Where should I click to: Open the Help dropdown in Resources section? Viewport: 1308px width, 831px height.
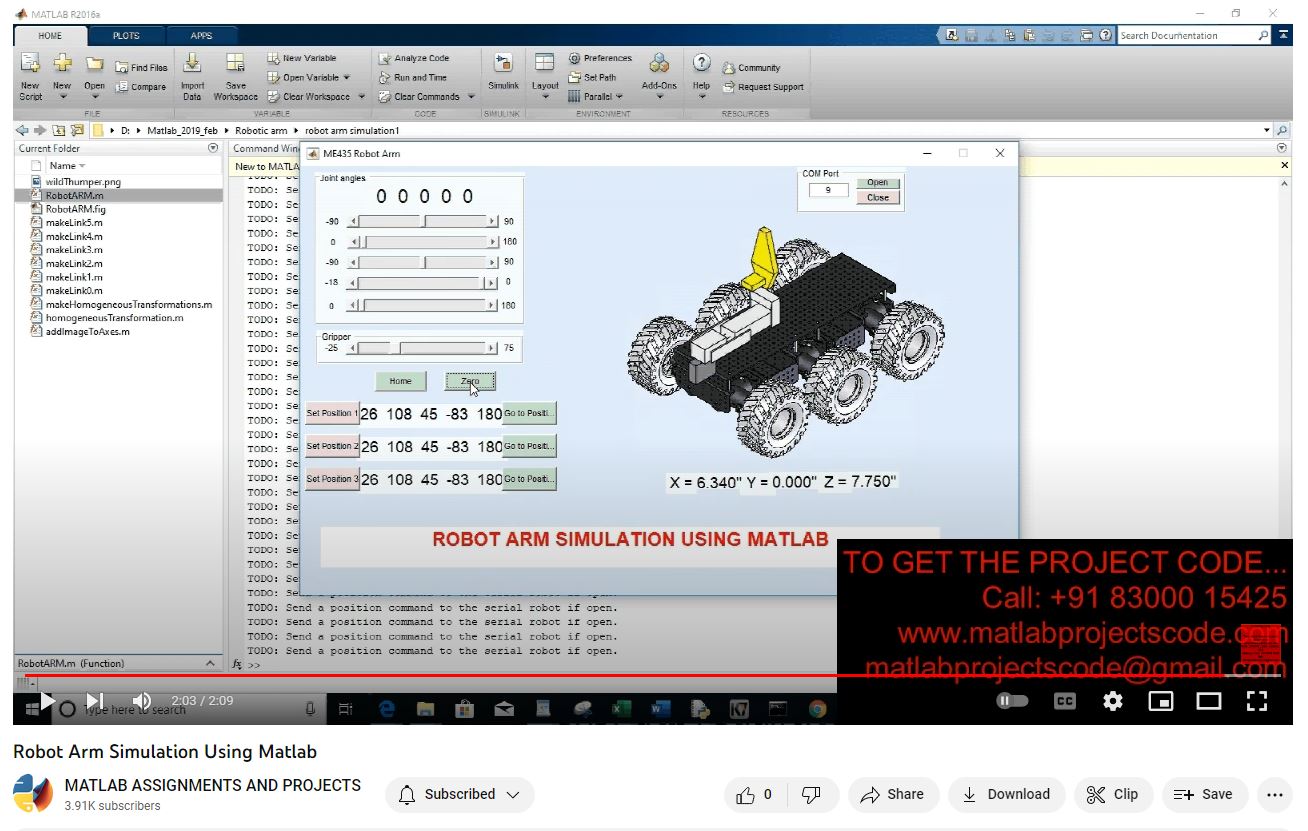[x=701, y=97]
